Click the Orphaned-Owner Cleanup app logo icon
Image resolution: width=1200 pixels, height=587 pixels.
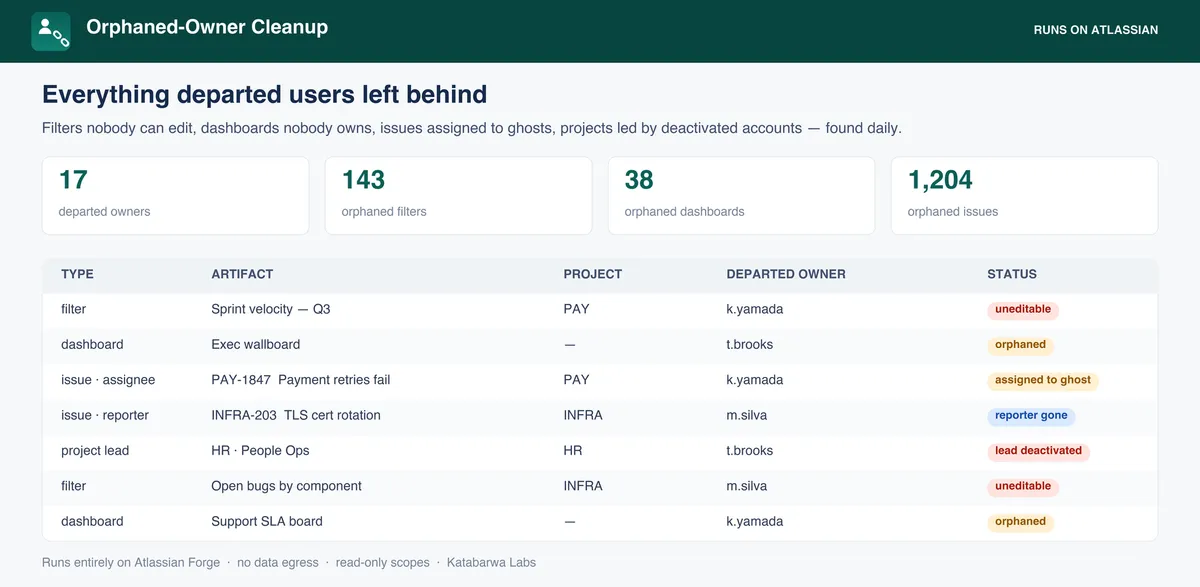click(51, 31)
